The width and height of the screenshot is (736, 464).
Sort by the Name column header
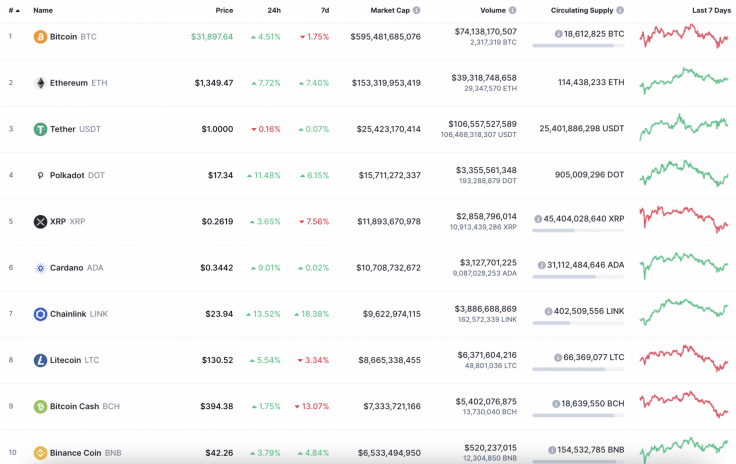[43, 10]
